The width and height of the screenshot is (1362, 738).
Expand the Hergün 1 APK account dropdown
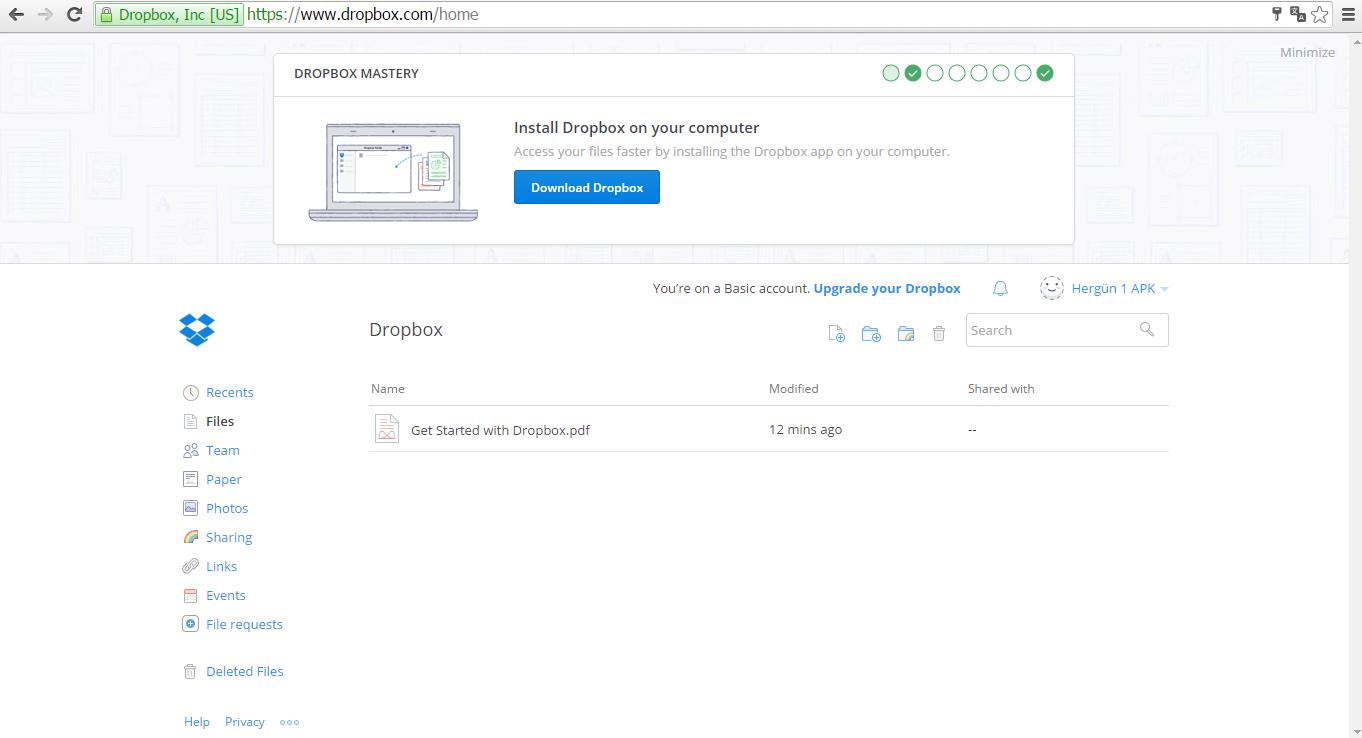1119,288
